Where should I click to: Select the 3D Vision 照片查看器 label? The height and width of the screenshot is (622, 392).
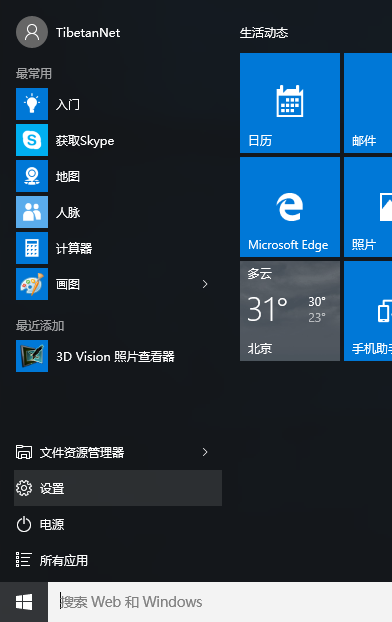pos(115,356)
